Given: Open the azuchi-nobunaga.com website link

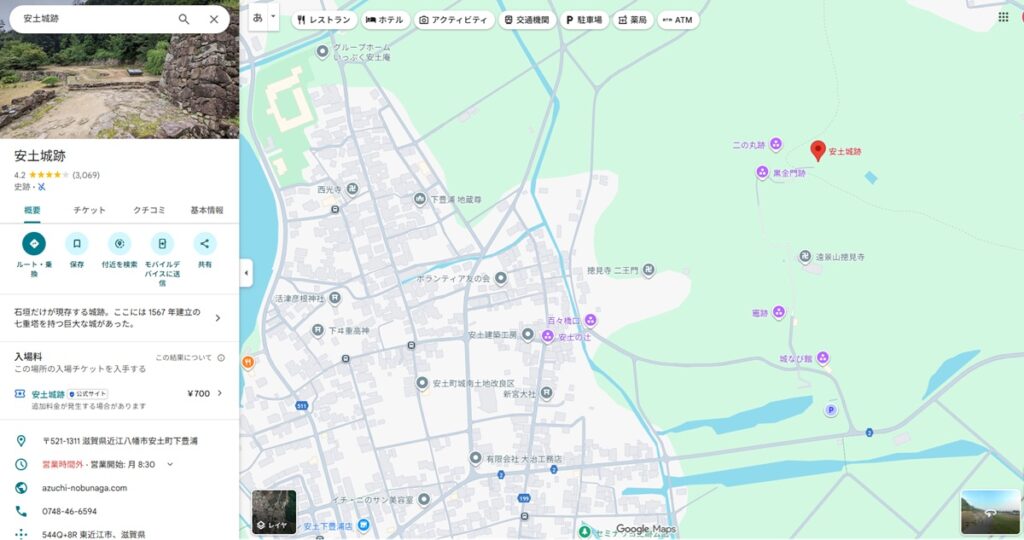Looking at the screenshot, I should (x=85, y=488).
